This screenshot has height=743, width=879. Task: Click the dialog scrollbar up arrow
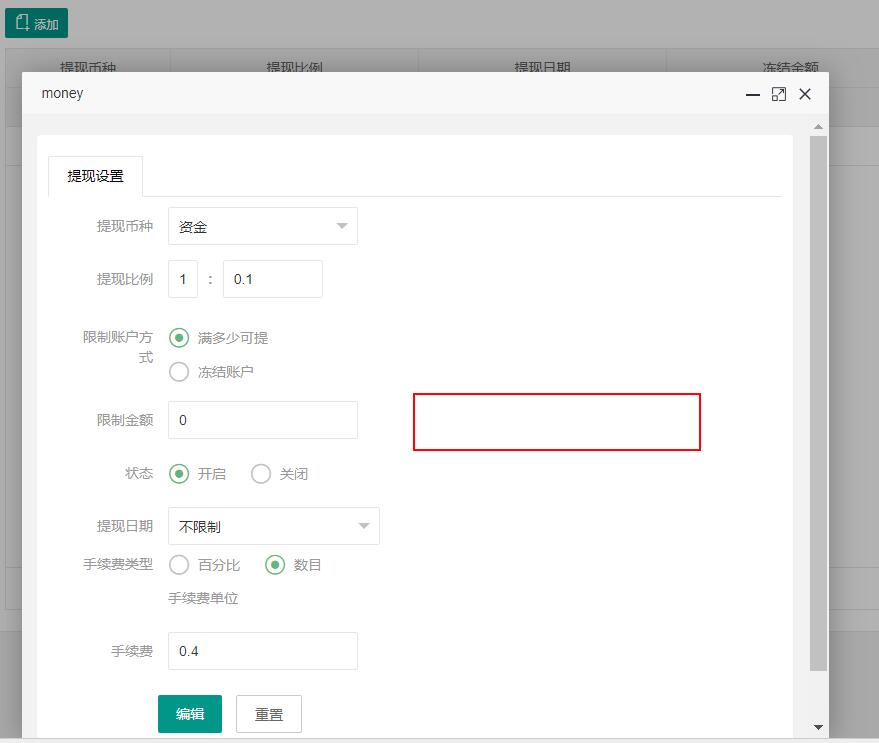point(818,127)
